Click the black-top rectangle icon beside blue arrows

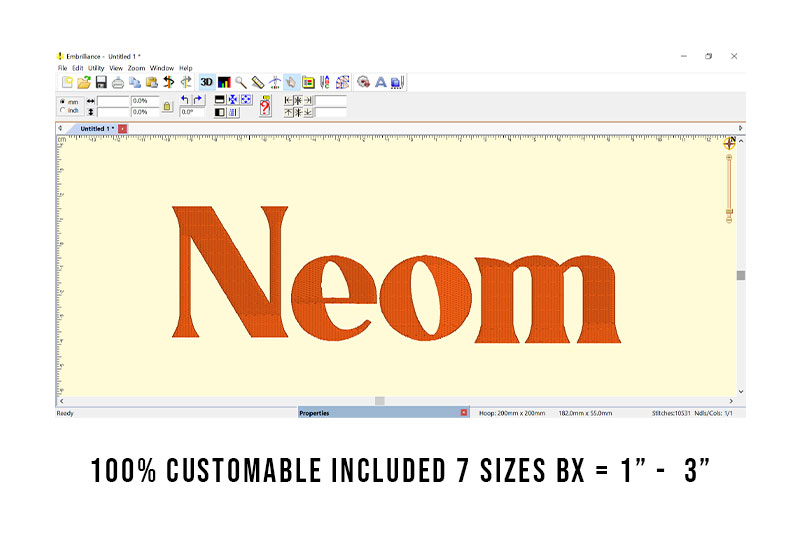pyautogui.click(x=220, y=99)
